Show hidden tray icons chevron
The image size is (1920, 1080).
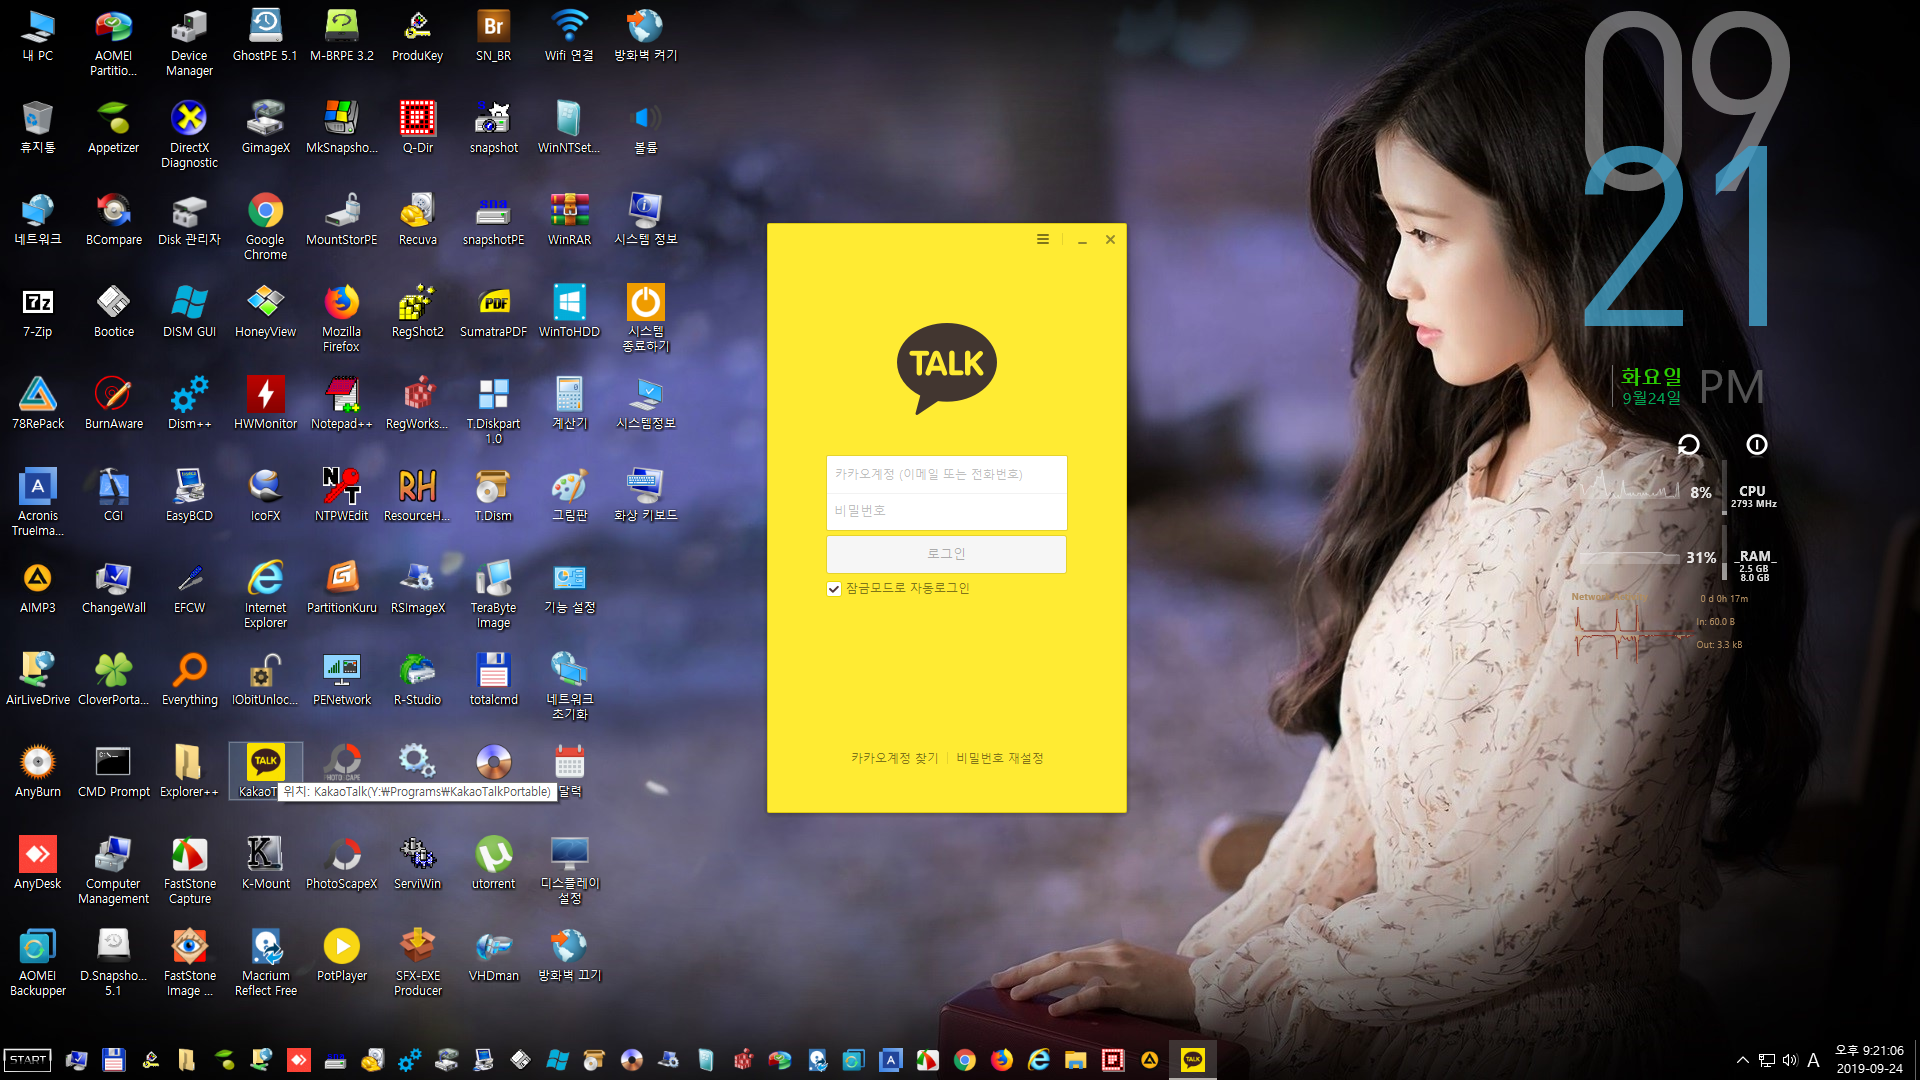[1743, 1060]
